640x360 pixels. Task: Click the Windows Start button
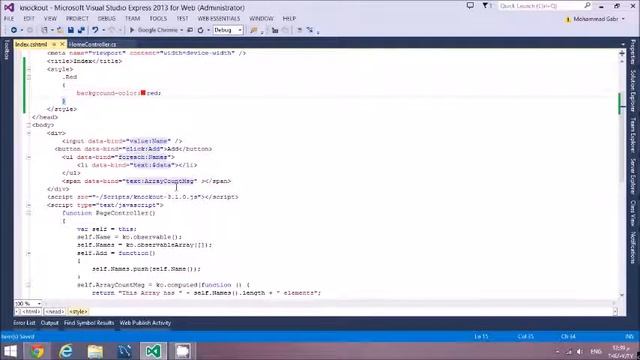[10, 351]
